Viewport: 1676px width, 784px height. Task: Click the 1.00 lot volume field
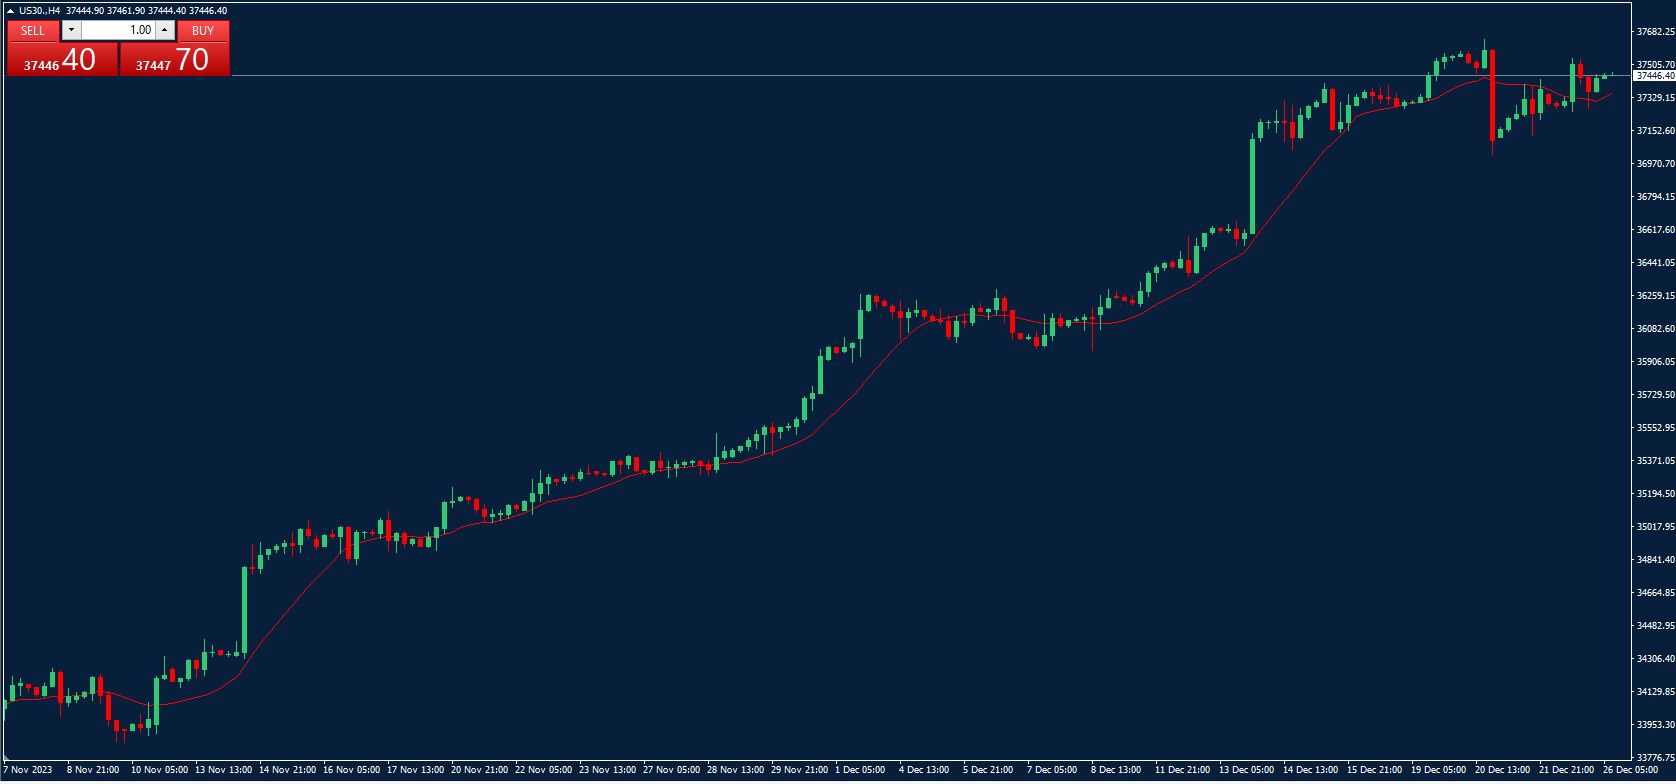[x=118, y=30]
